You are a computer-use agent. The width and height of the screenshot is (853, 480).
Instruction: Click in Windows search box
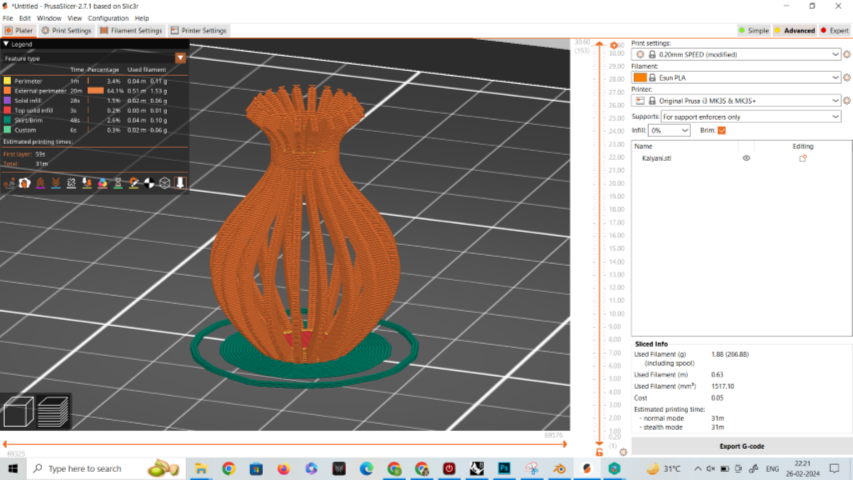click(105, 469)
